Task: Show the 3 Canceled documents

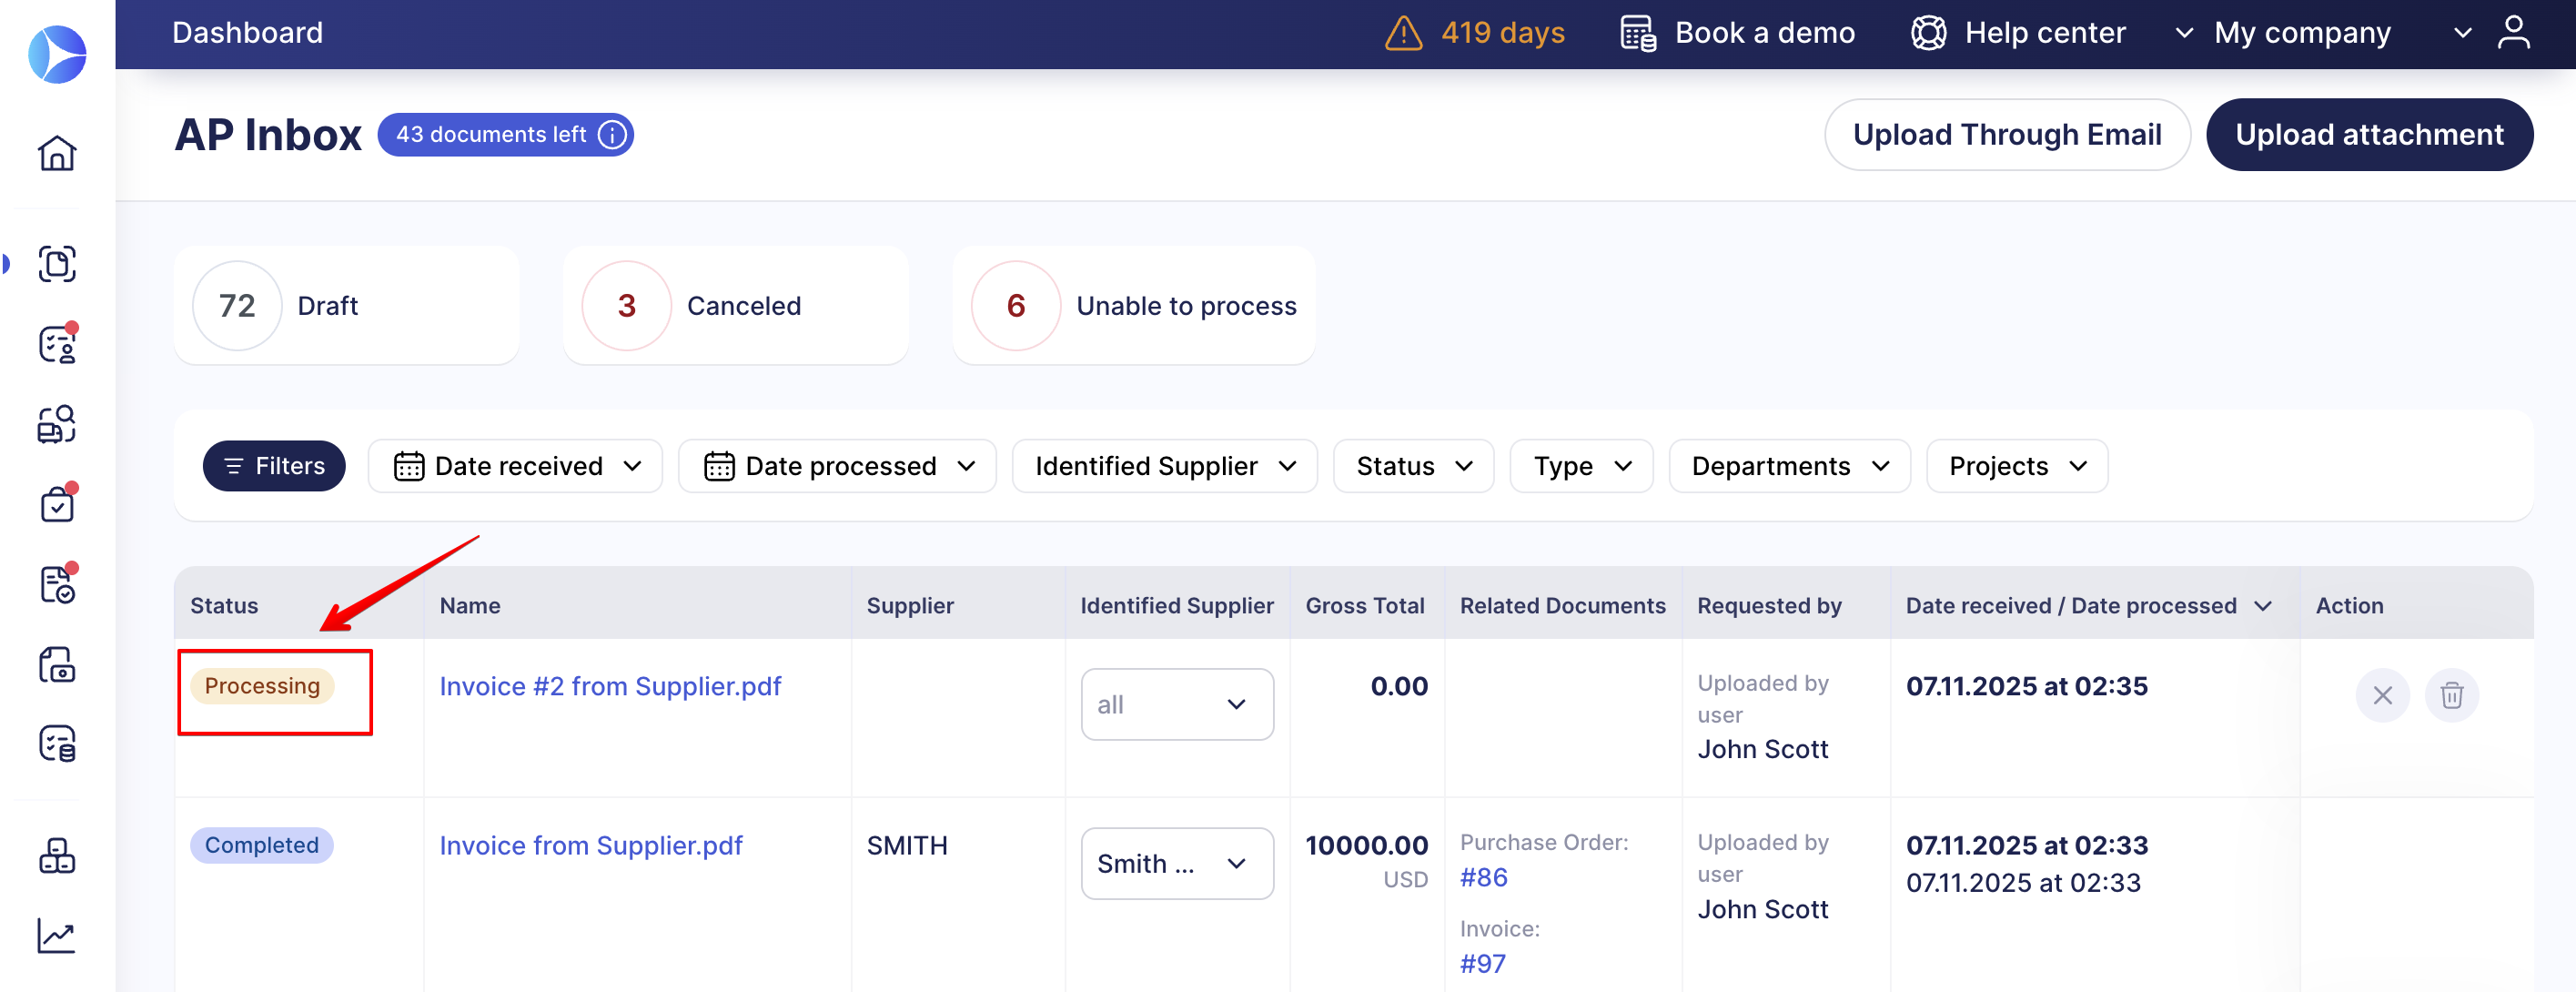Action: (x=735, y=305)
